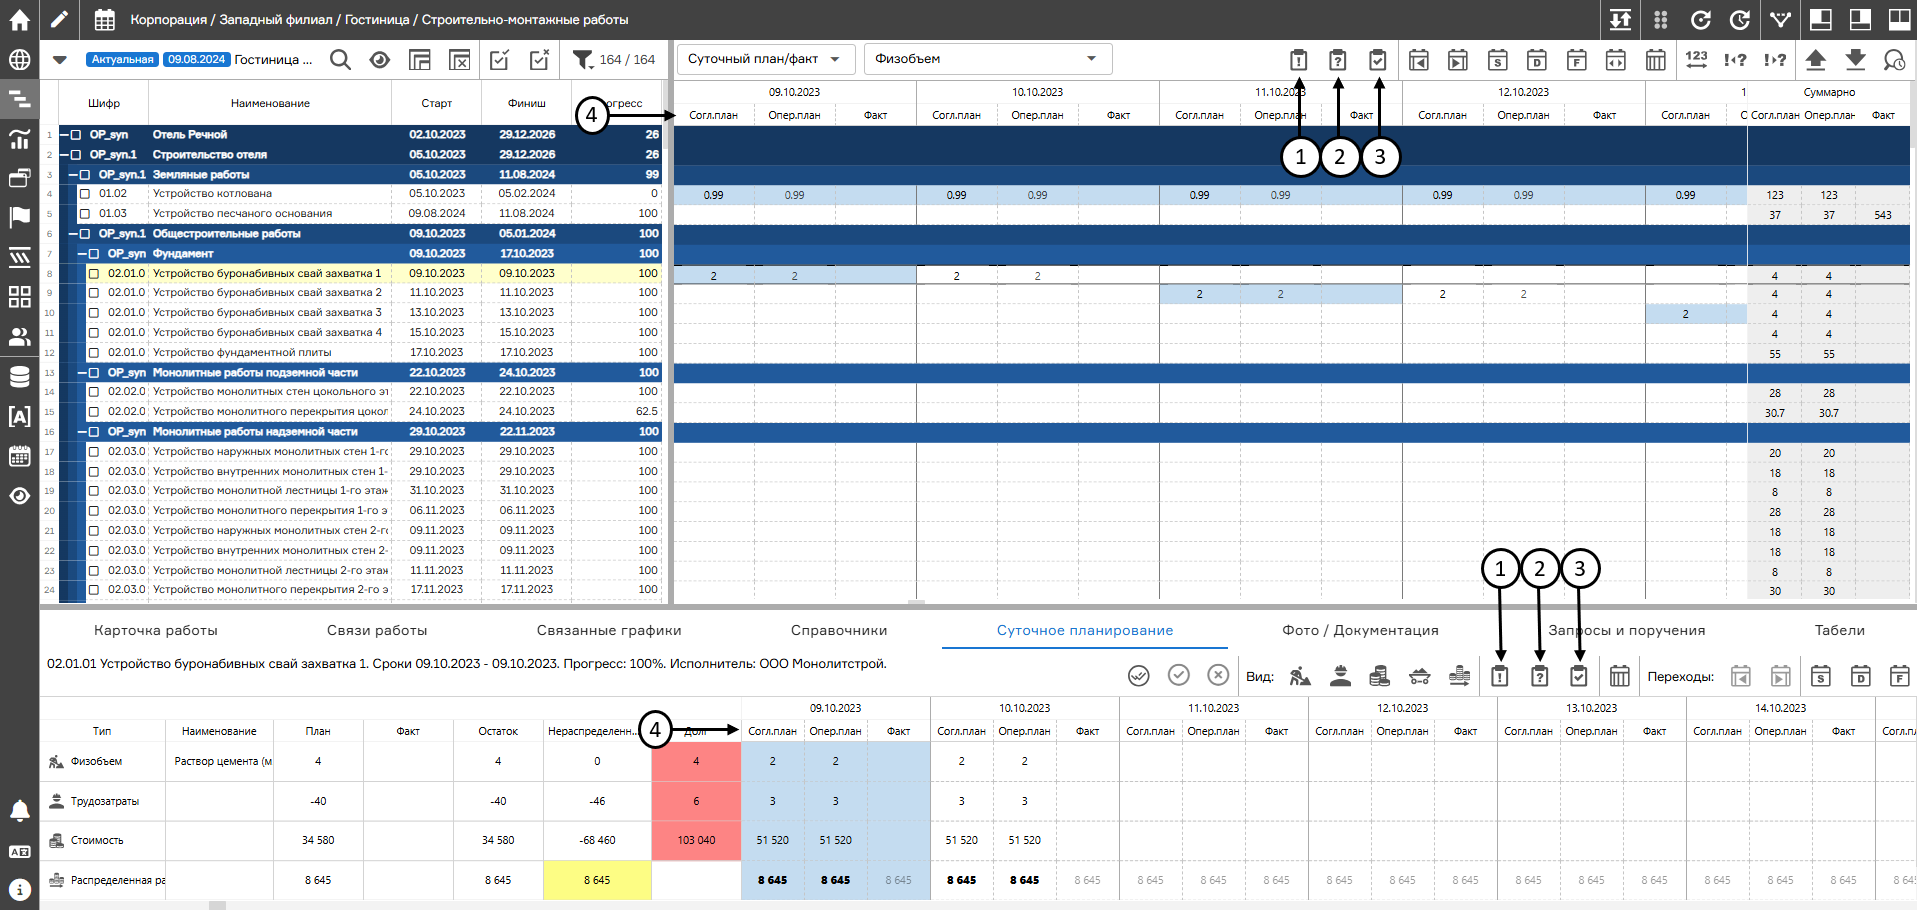The width and height of the screenshot is (1917, 910).
Task: Click the Актуальная version badge
Action: point(123,60)
